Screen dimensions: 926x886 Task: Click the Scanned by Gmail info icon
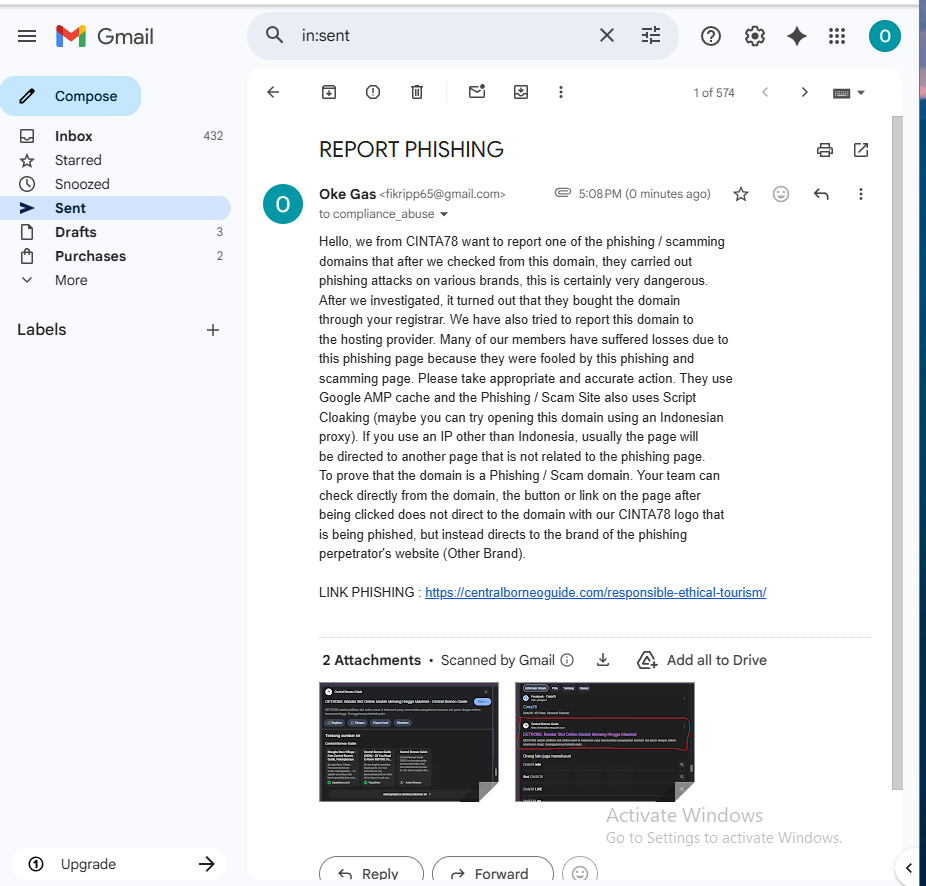tap(567, 660)
